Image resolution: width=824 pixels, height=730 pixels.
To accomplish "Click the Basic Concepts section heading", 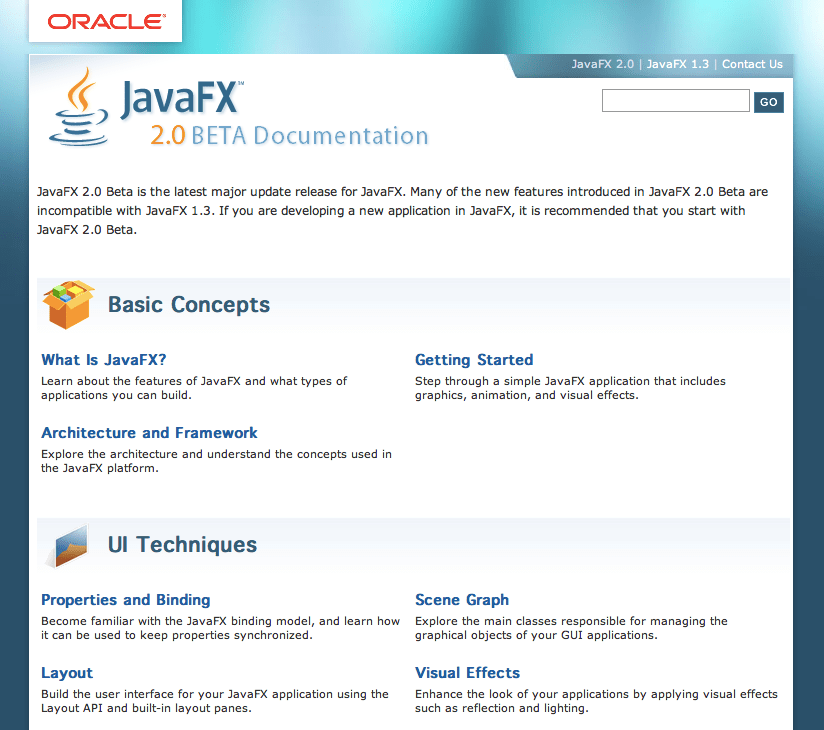I will click(x=188, y=305).
